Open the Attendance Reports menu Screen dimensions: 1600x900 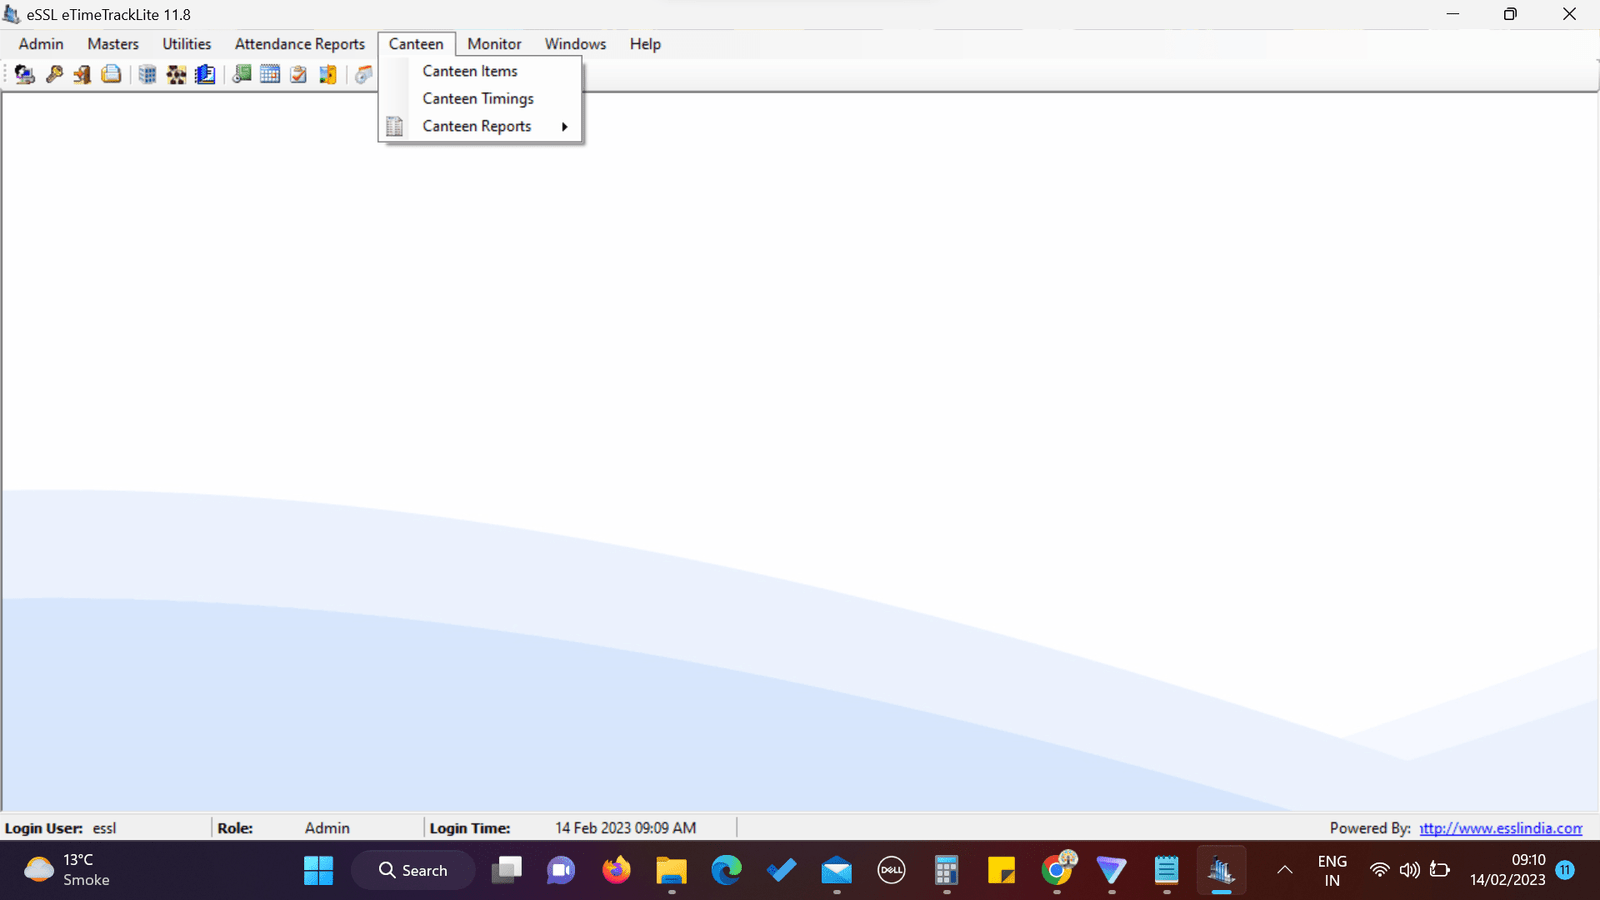(299, 44)
